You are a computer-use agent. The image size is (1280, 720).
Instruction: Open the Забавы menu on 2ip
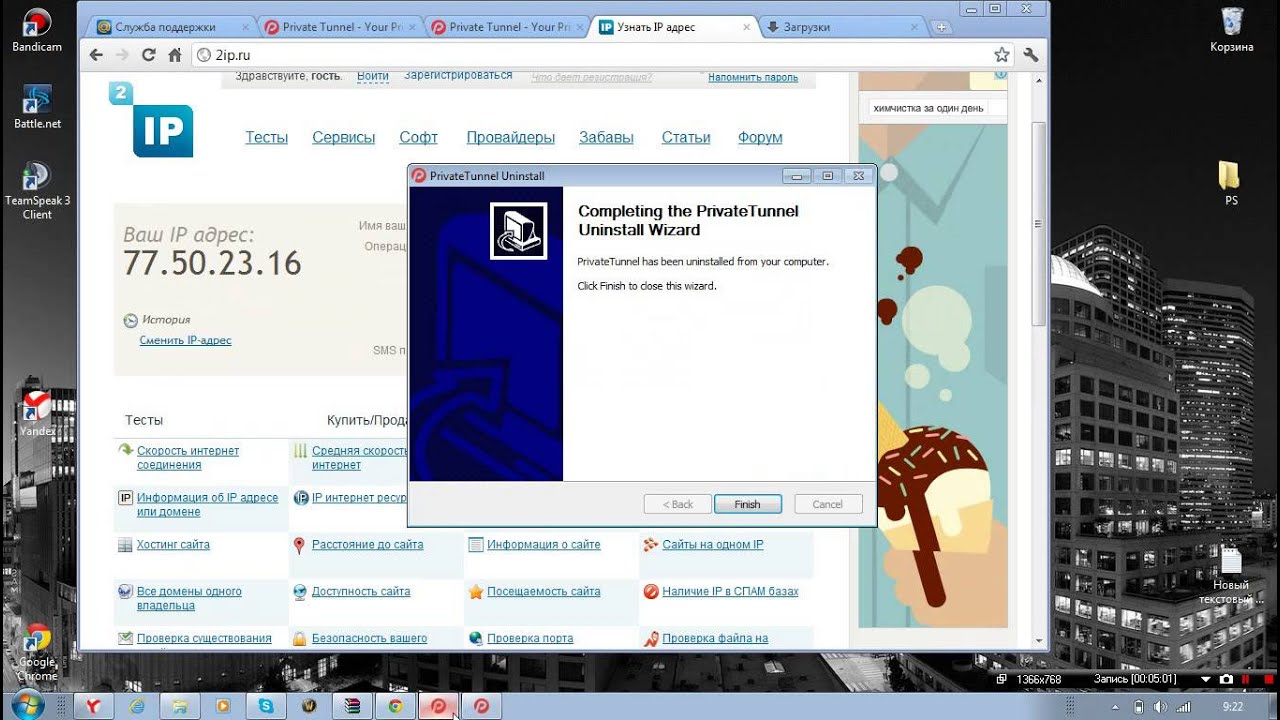pyautogui.click(x=606, y=138)
